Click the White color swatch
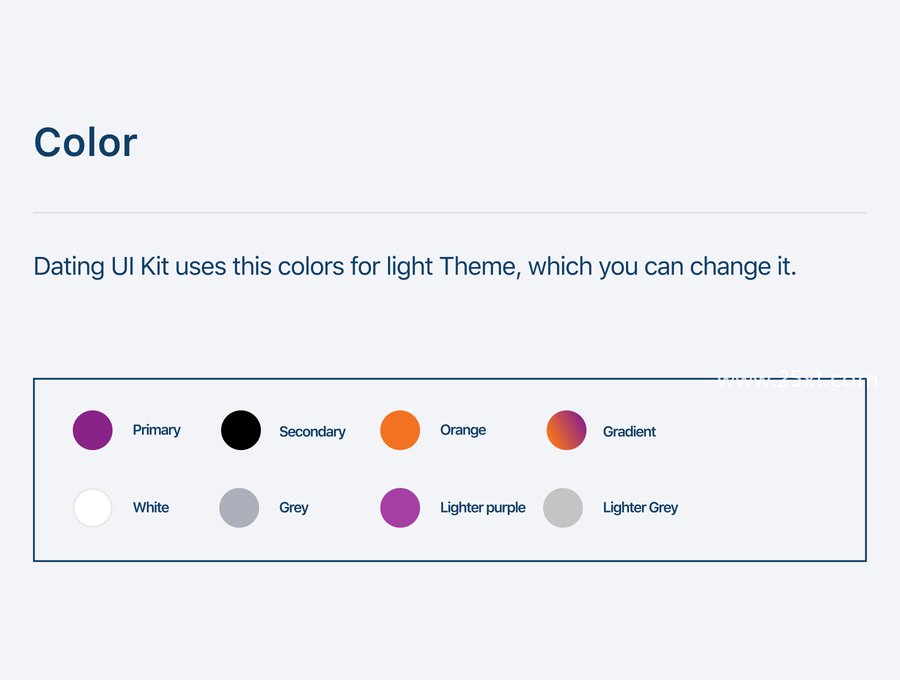 (92, 507)
